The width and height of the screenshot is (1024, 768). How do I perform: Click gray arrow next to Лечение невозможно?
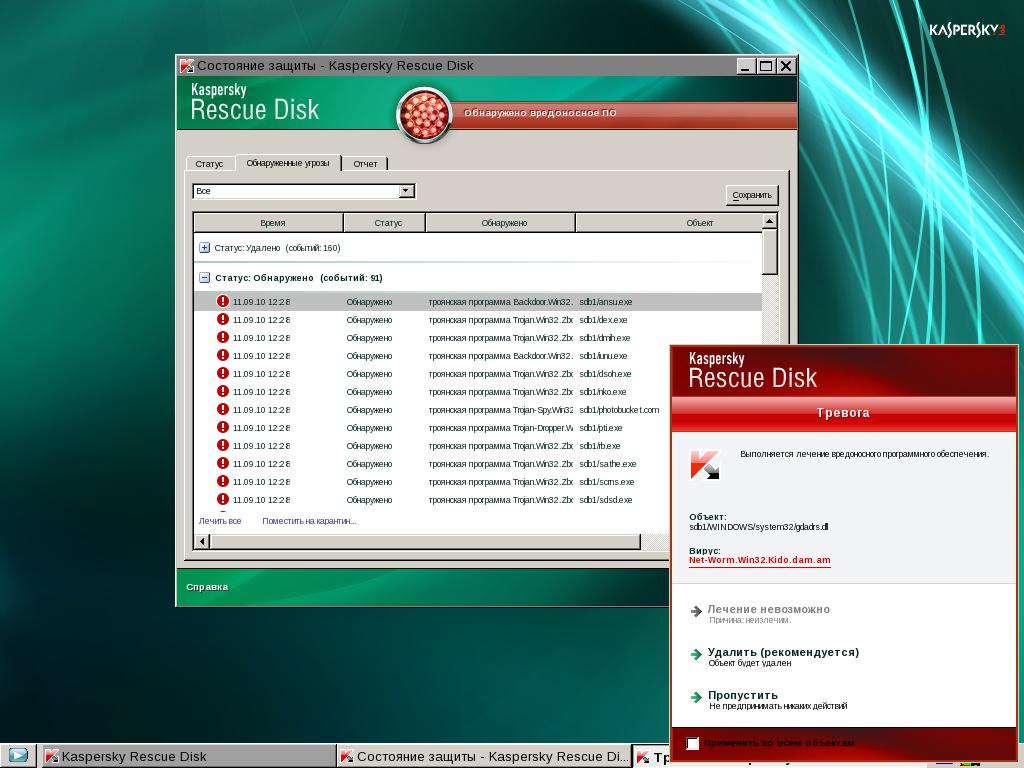tap(696, 611)
